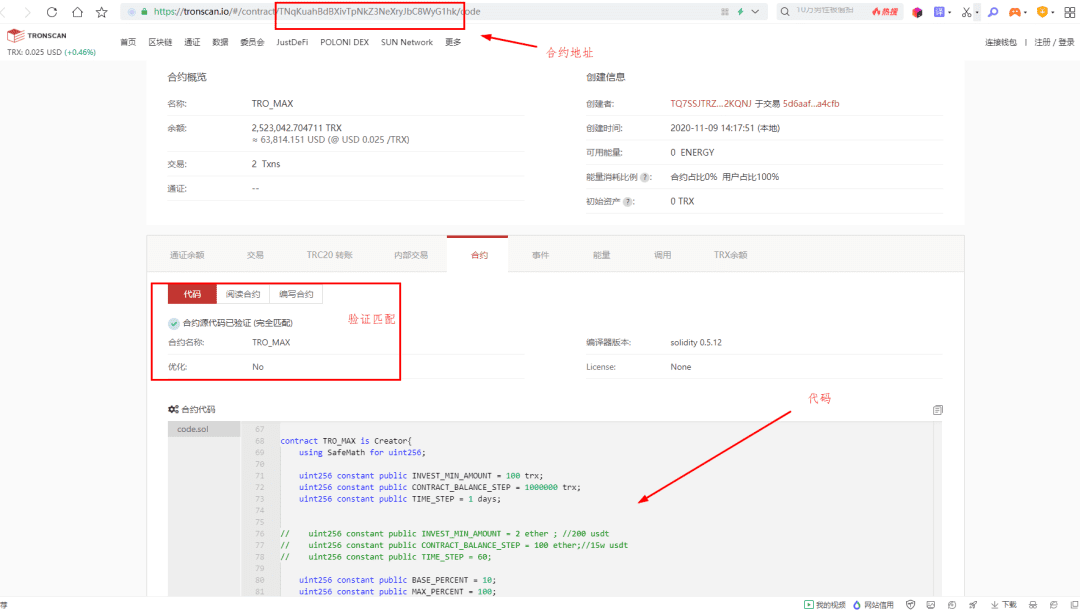Open the 区块链 navigation menu
This screenshot has width=1080, height=612.
click(x=160, y=42)
